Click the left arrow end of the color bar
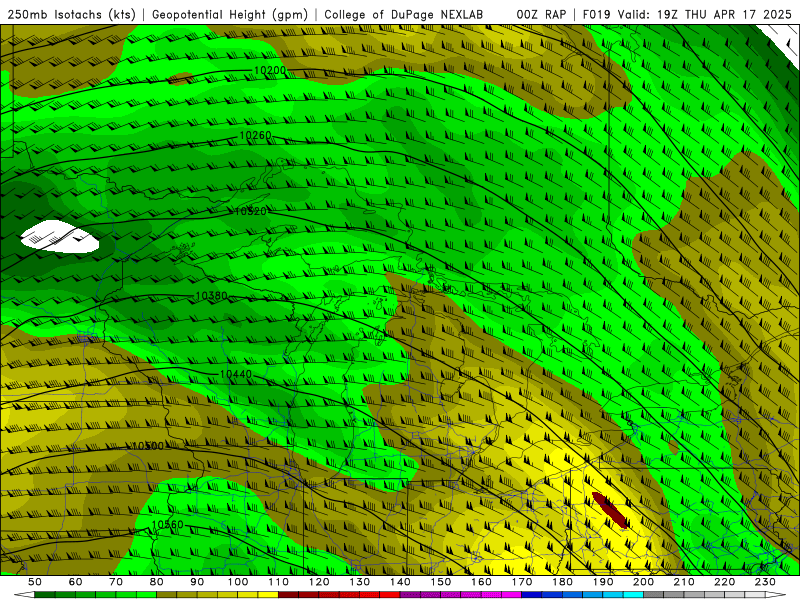Screen dimensions: 800x600 24,594
